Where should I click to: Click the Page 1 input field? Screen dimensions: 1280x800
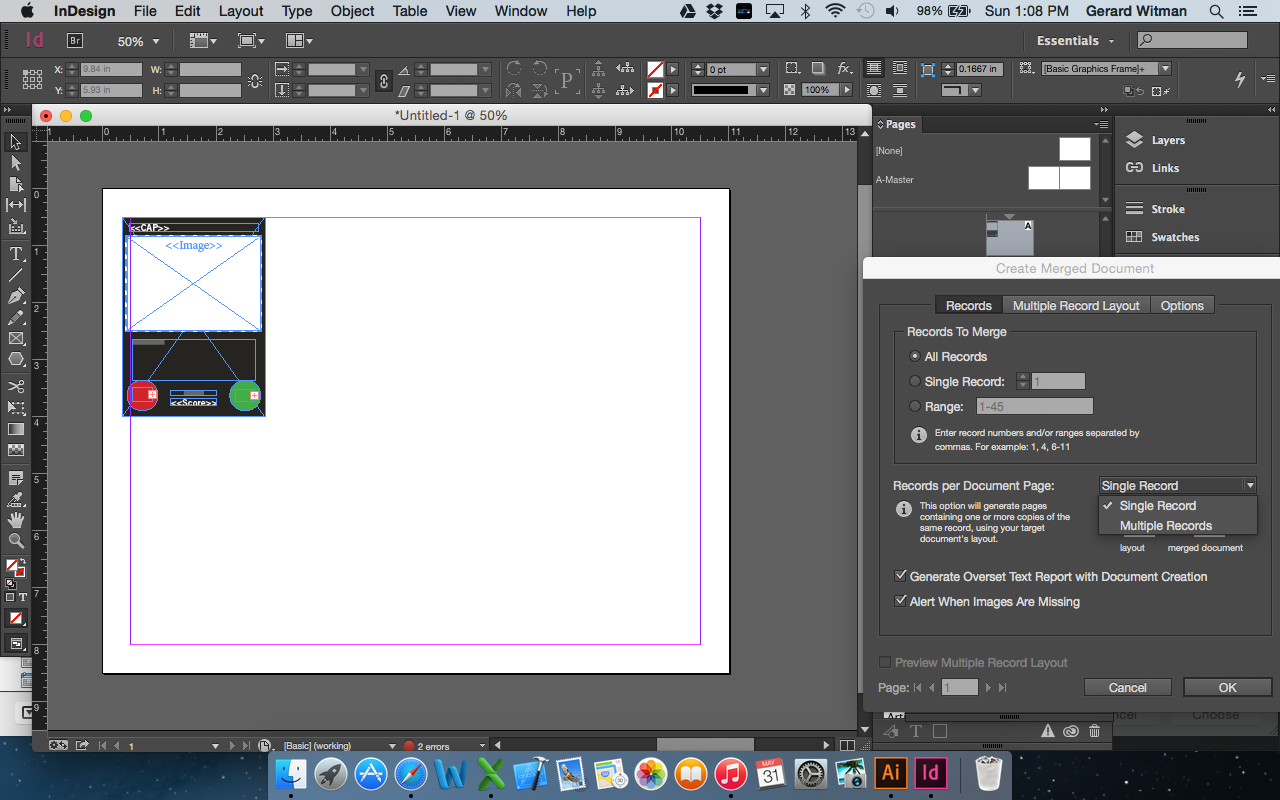tap(959, 687)
